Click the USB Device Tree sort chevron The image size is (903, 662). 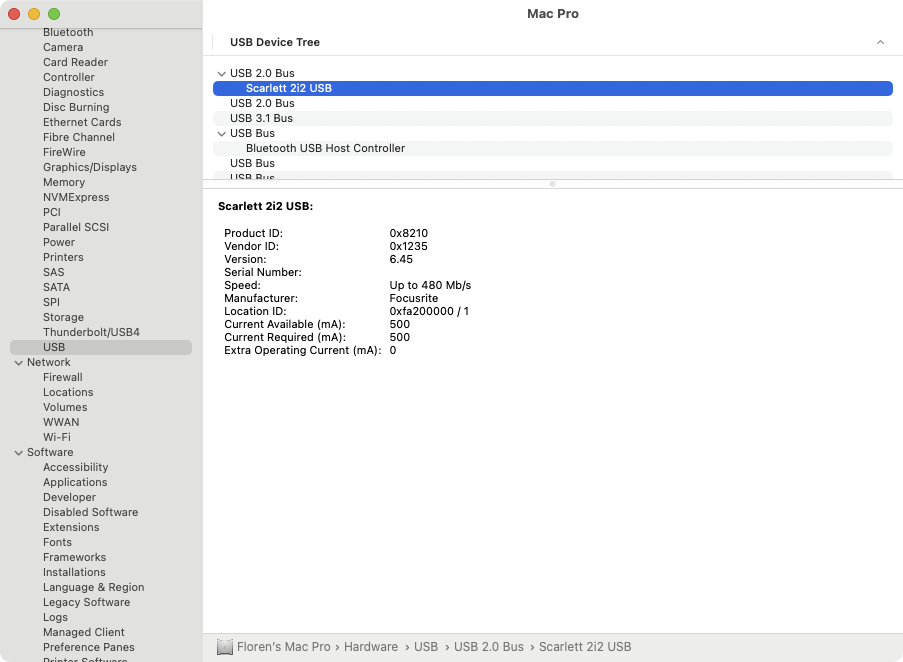880,42
